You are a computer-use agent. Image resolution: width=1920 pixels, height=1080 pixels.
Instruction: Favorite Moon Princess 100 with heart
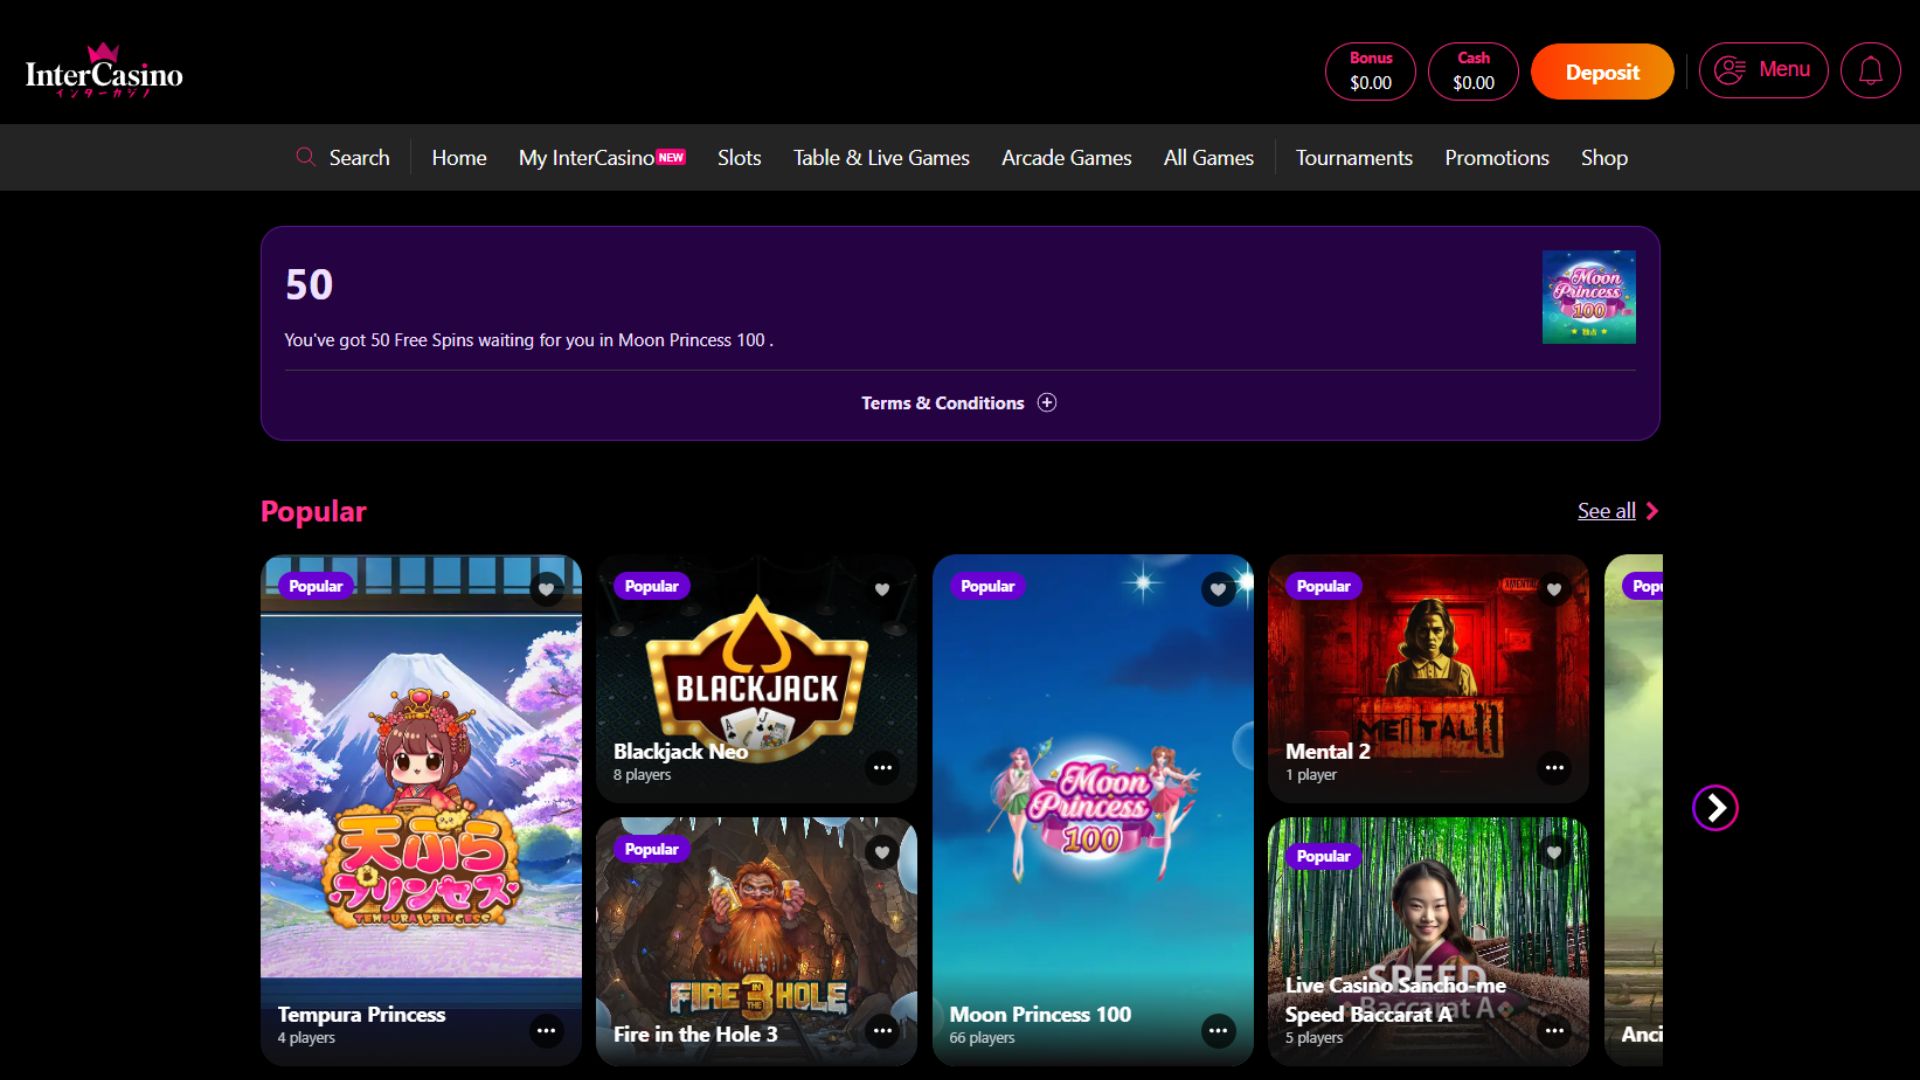point(1218,589)
